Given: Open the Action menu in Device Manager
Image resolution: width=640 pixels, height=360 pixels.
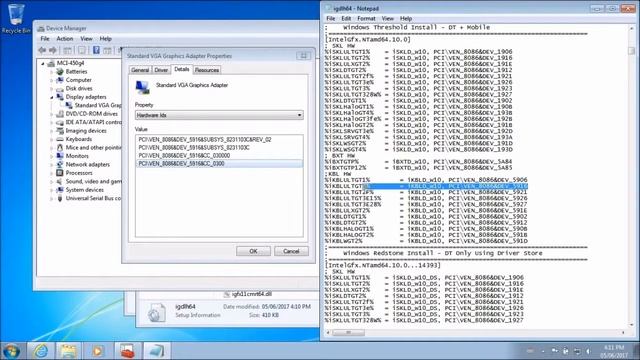Looking at the screenshot, I should [x=64, y=39].
